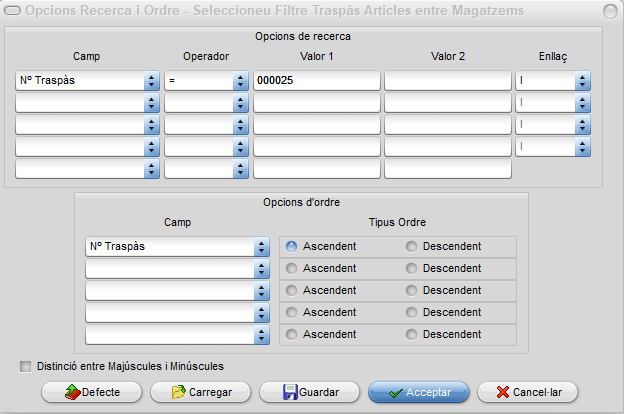Click the Tipus Ordre column label

pos(397,222)
